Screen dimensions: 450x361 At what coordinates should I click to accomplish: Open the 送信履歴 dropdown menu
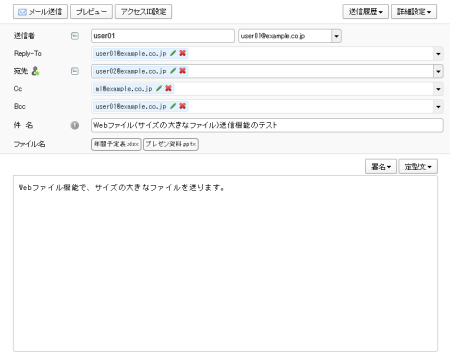[x=365, y=12]
